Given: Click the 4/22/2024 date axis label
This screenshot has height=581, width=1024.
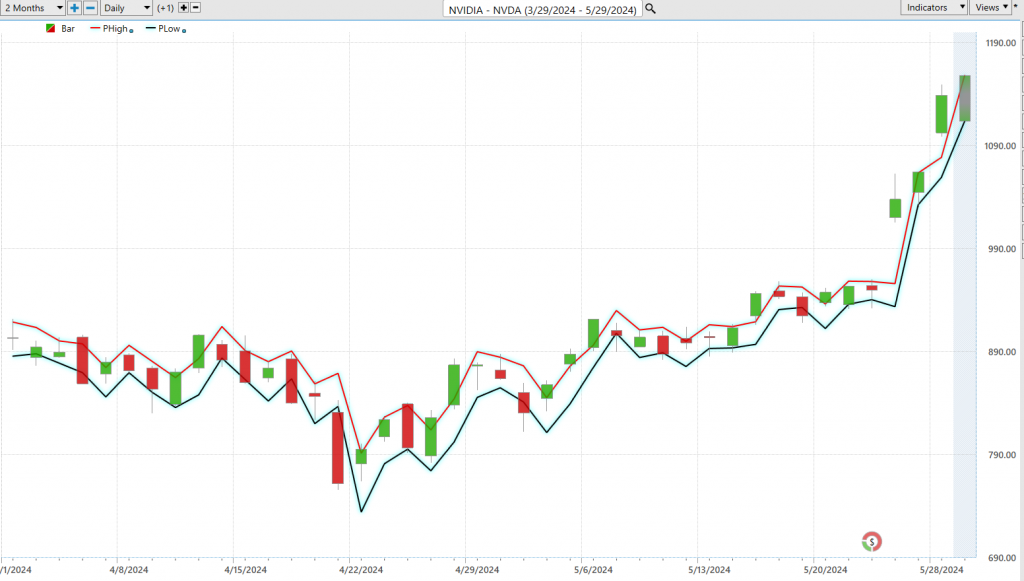Looking at the screenshot, I should tap(360, 570).
